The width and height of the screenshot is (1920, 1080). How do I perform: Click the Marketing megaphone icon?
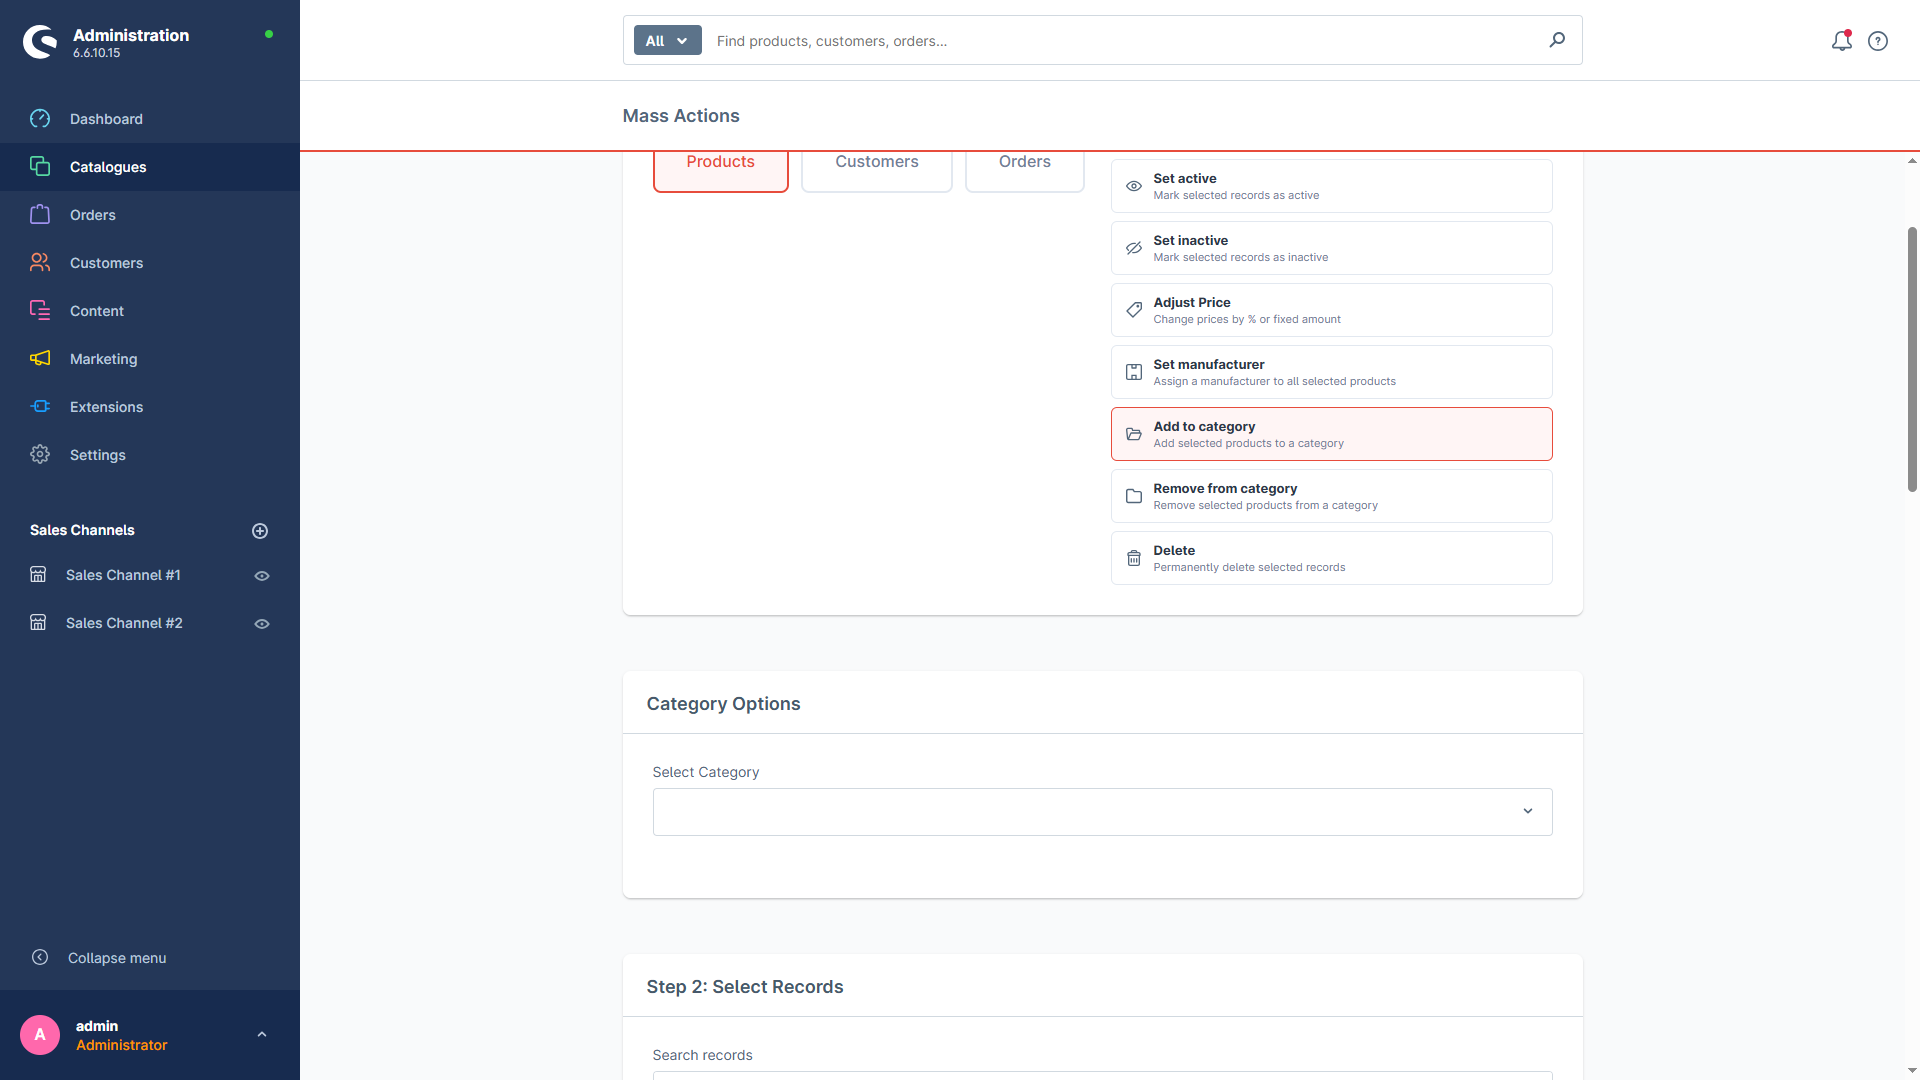[40, 359]
